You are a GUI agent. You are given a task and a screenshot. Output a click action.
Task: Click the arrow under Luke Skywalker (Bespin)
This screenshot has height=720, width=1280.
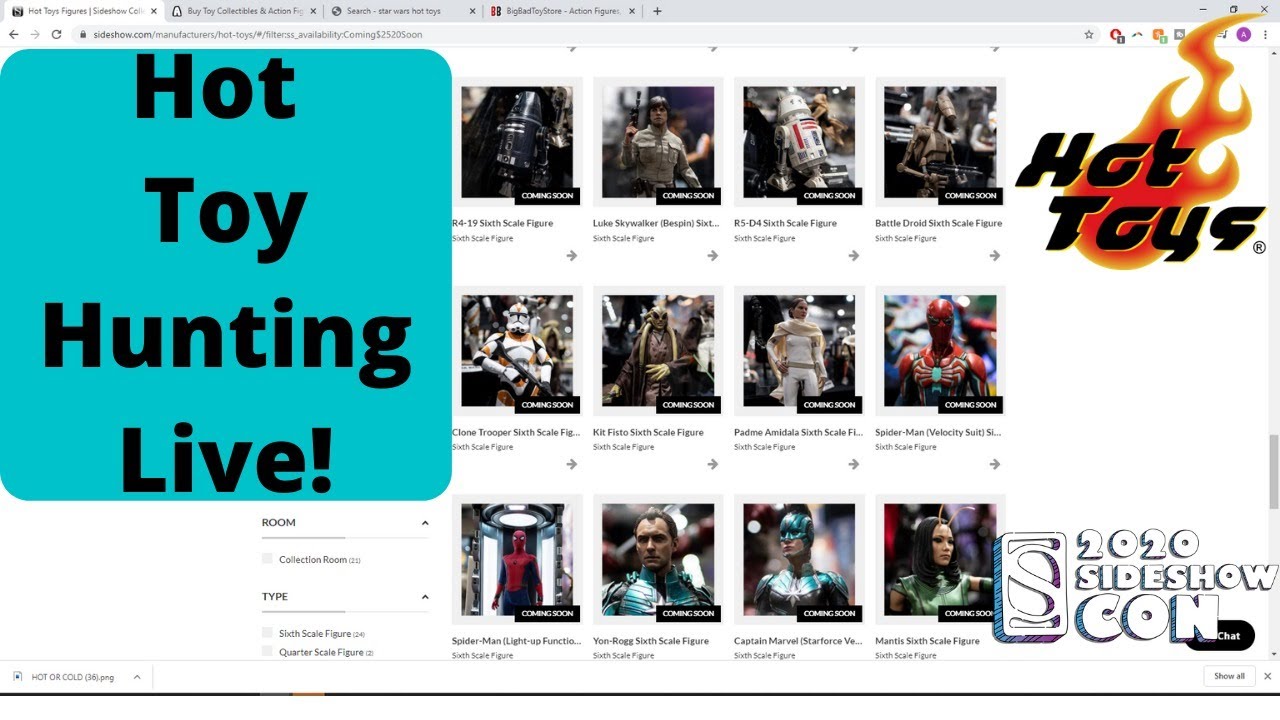[713, 256]
